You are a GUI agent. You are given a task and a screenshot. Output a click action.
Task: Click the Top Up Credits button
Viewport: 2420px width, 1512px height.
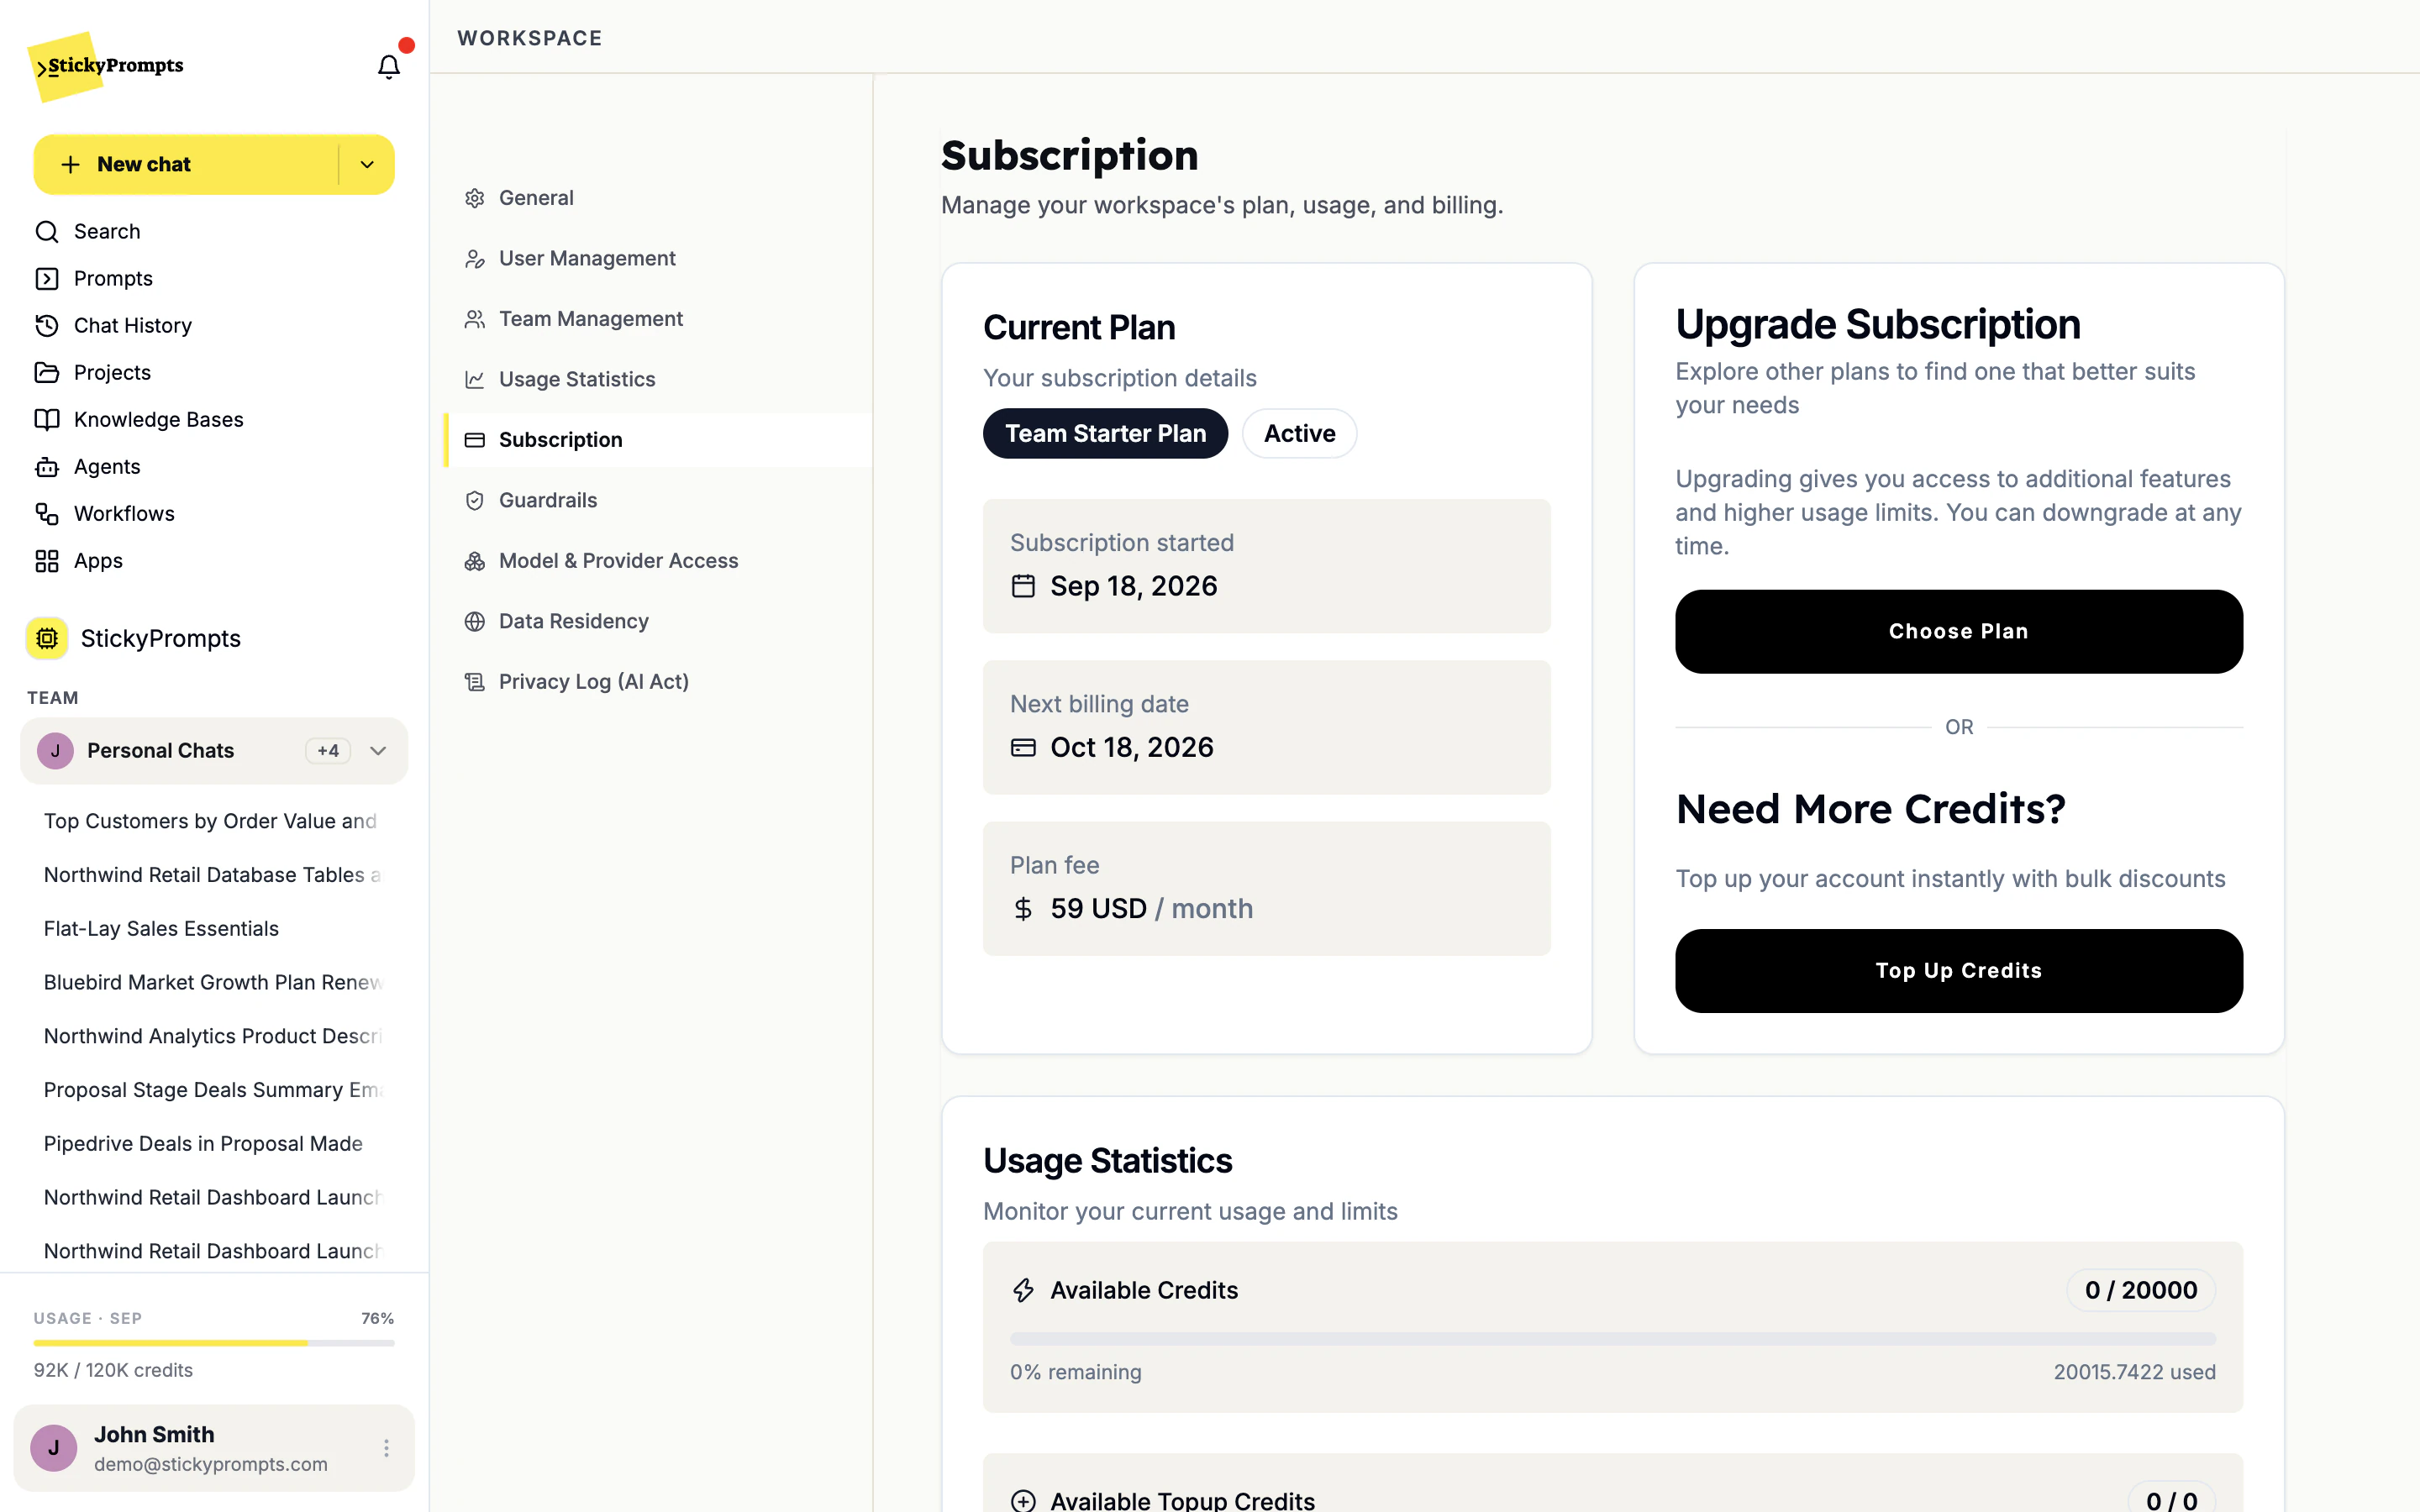(1958, 970)
